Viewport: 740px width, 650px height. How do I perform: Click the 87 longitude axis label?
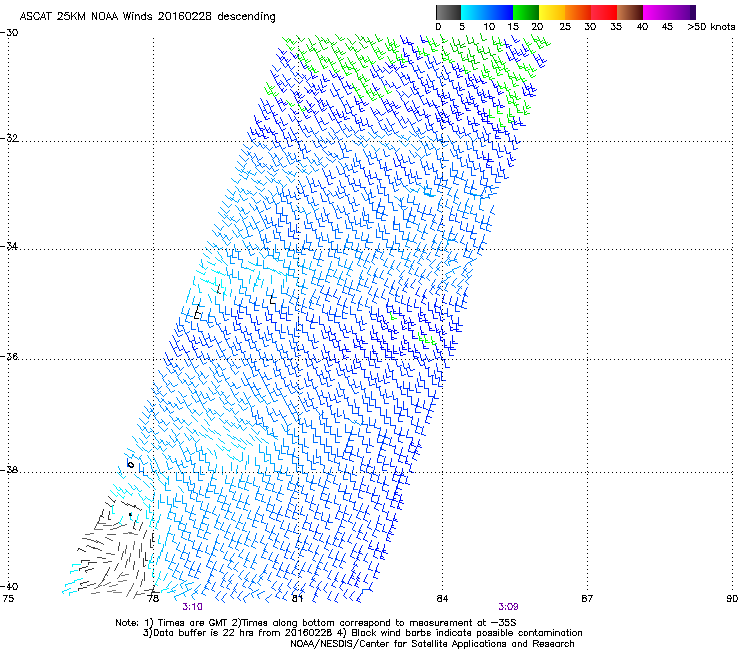tap(587, 599)
